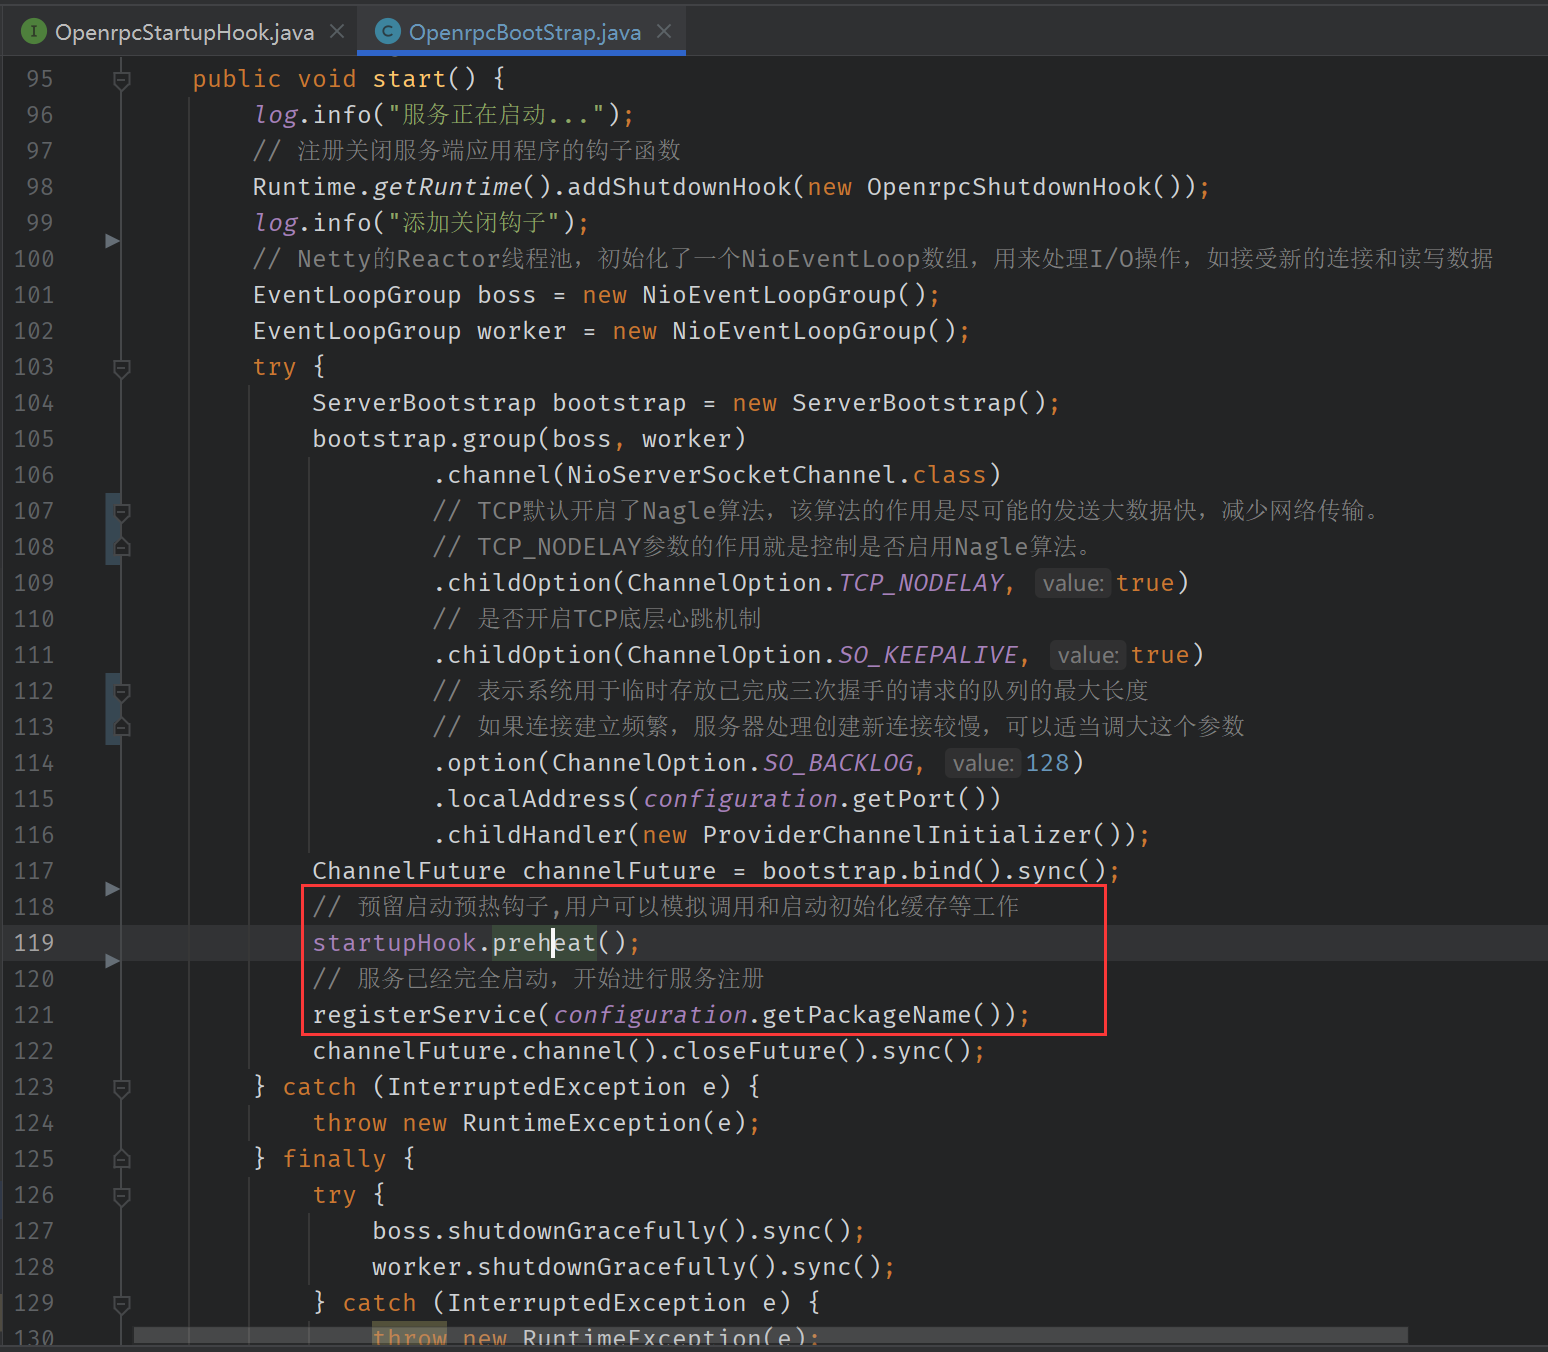Click the gutter arrow marker near line 118
Viewport: 1548px width, 1352px height.
[112, 889]
